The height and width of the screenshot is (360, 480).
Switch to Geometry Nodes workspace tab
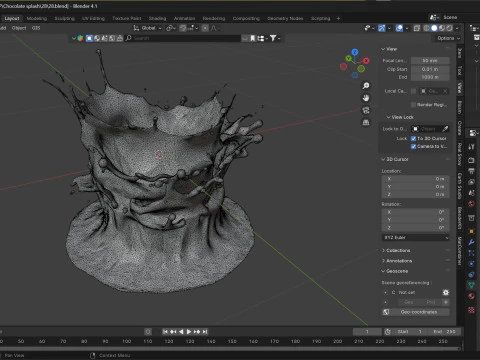pos(285,18)
